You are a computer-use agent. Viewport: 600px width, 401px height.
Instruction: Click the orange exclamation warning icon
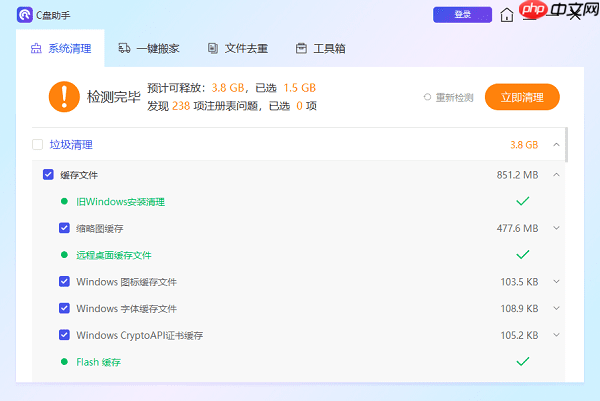click(x=64, y=97)
